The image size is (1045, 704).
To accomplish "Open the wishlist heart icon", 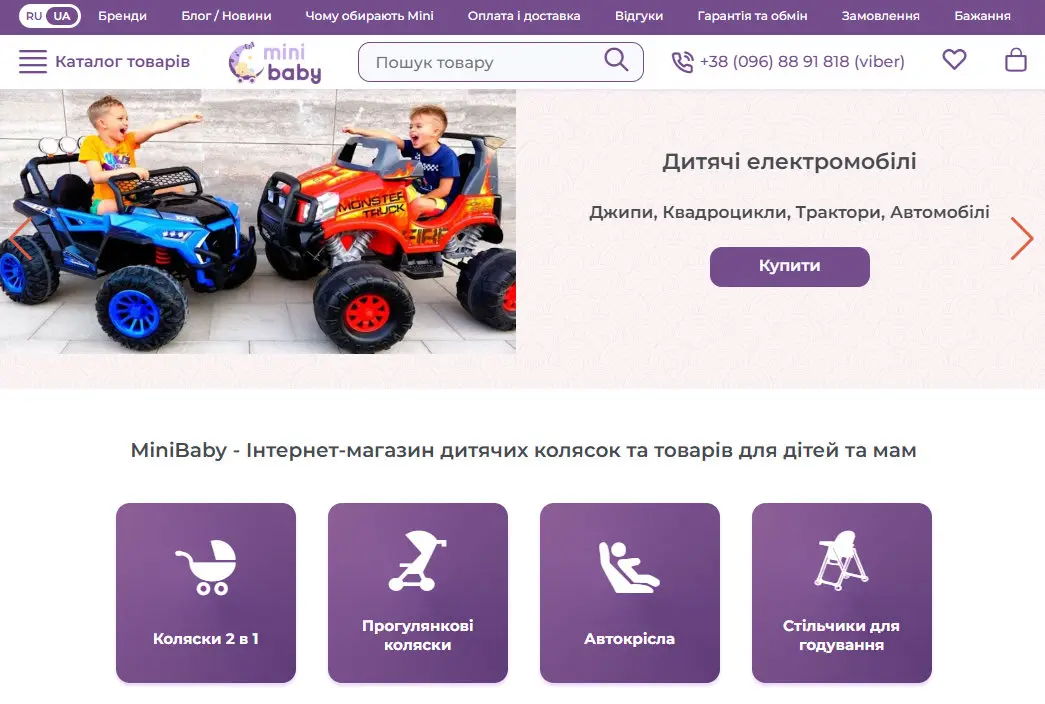I will click(x=954, y=60).
